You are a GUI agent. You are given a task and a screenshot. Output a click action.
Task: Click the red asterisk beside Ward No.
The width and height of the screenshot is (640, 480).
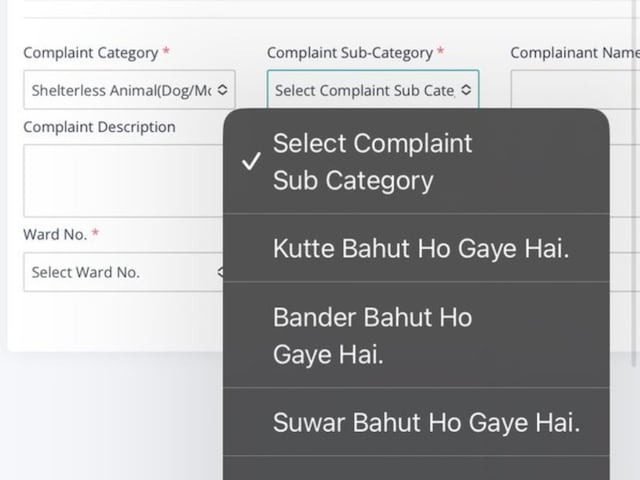click(95, 233)
